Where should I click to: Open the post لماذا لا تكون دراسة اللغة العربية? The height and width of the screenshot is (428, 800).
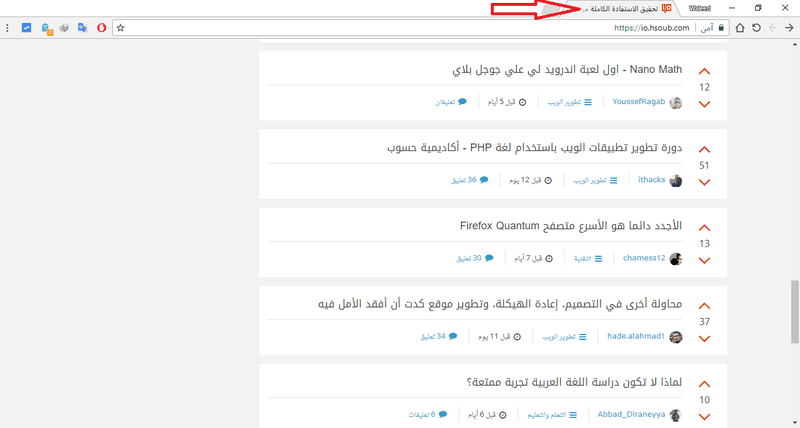coord(574,382)
